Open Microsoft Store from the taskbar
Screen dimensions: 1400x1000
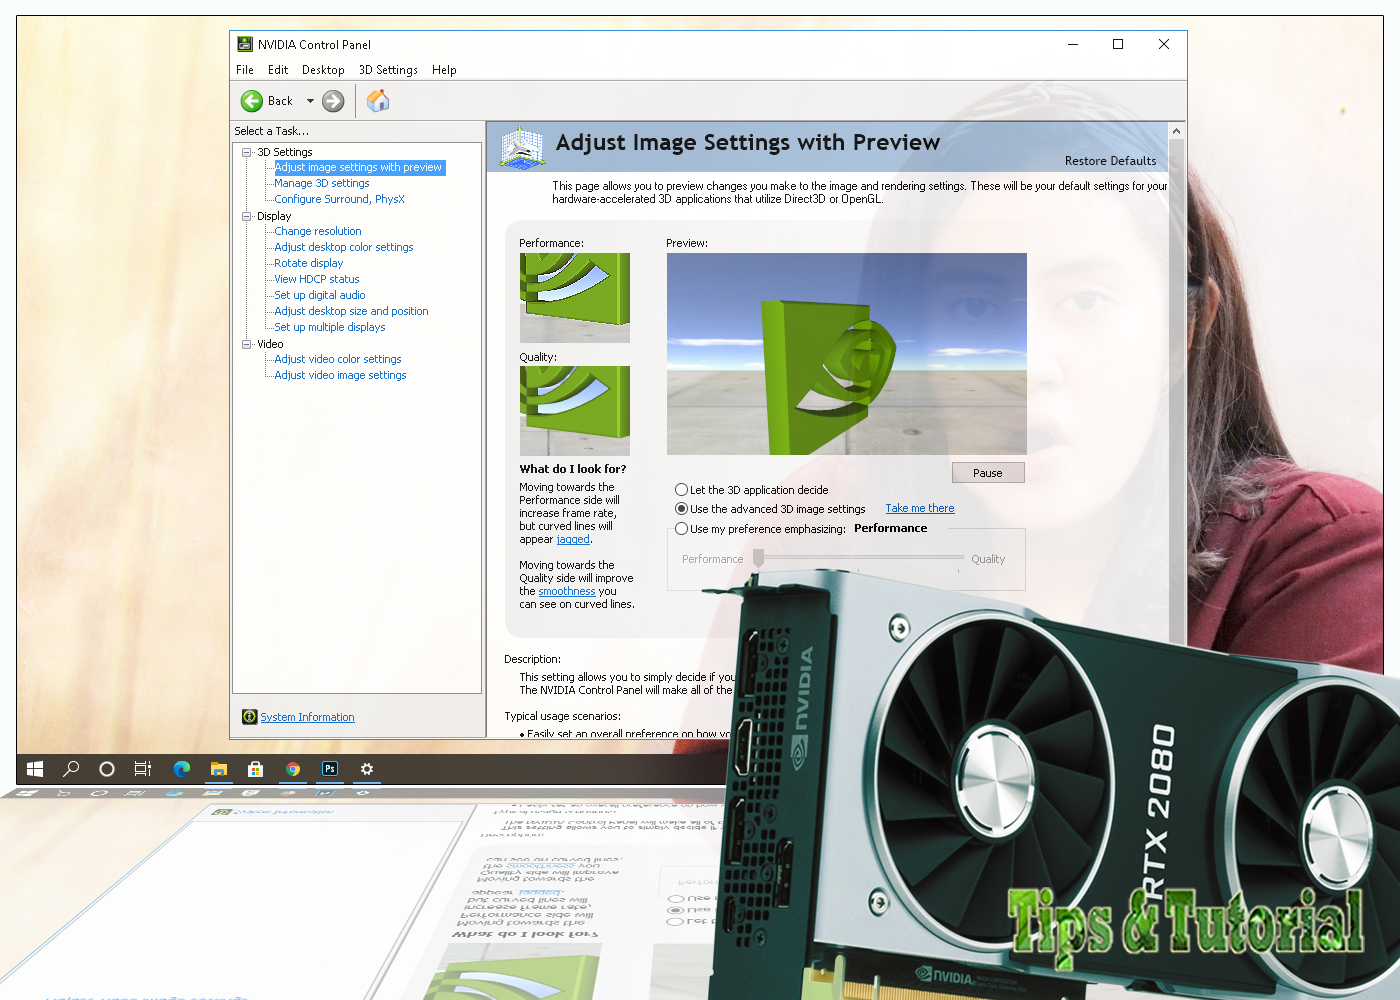point(255,769)
